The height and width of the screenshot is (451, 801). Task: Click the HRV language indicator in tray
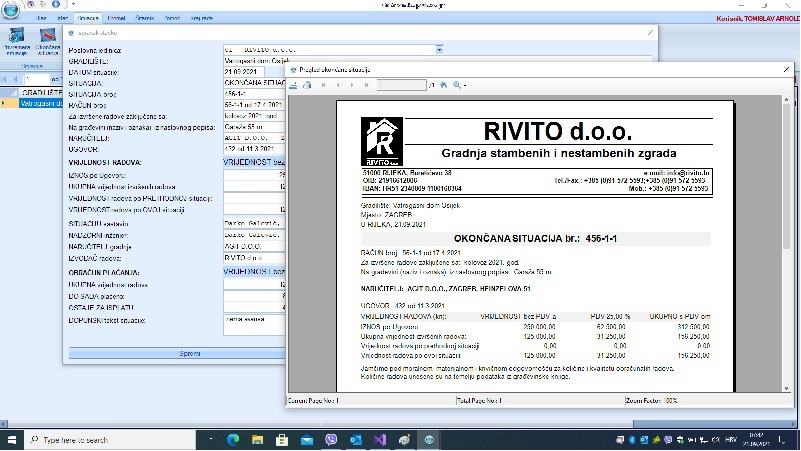tap(731, 439)
